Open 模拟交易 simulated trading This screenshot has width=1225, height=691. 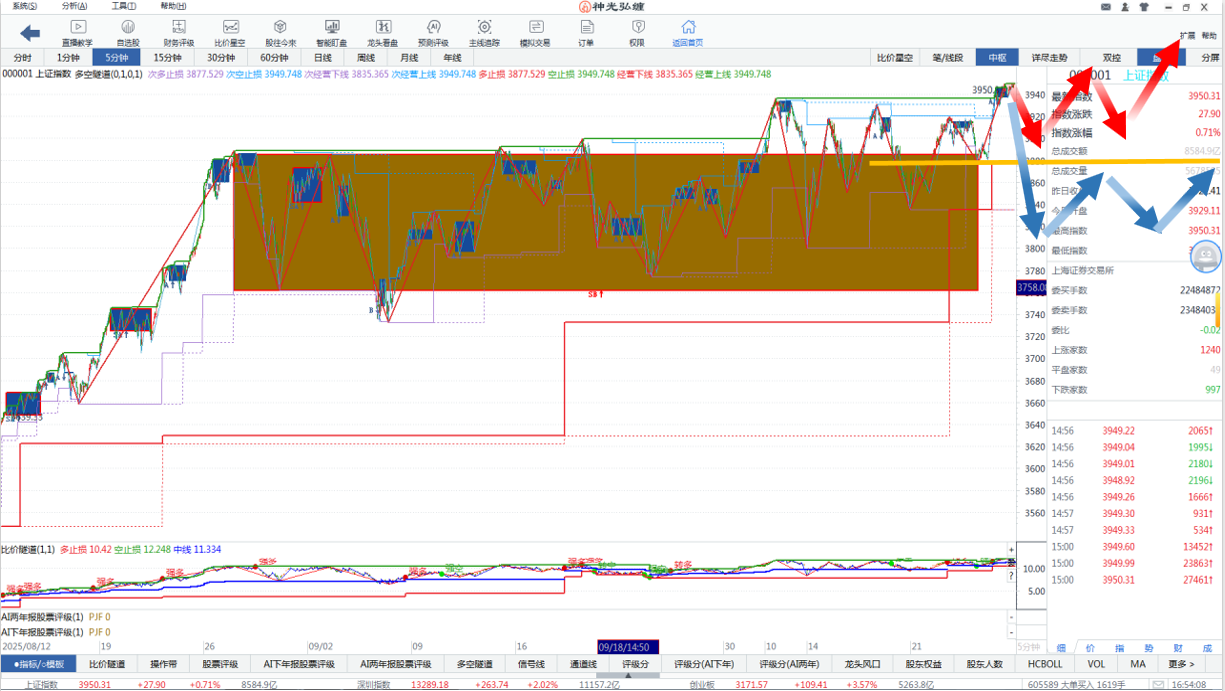click(535, 33)
